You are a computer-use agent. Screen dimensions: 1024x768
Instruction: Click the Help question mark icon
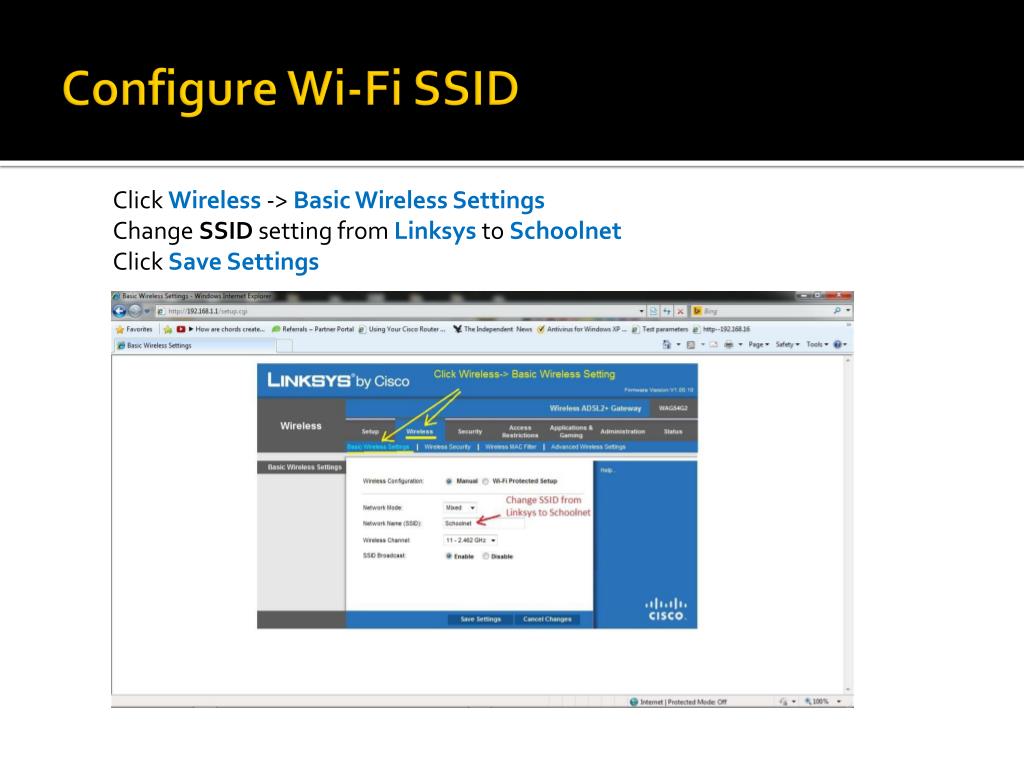[x=838, y=344]
